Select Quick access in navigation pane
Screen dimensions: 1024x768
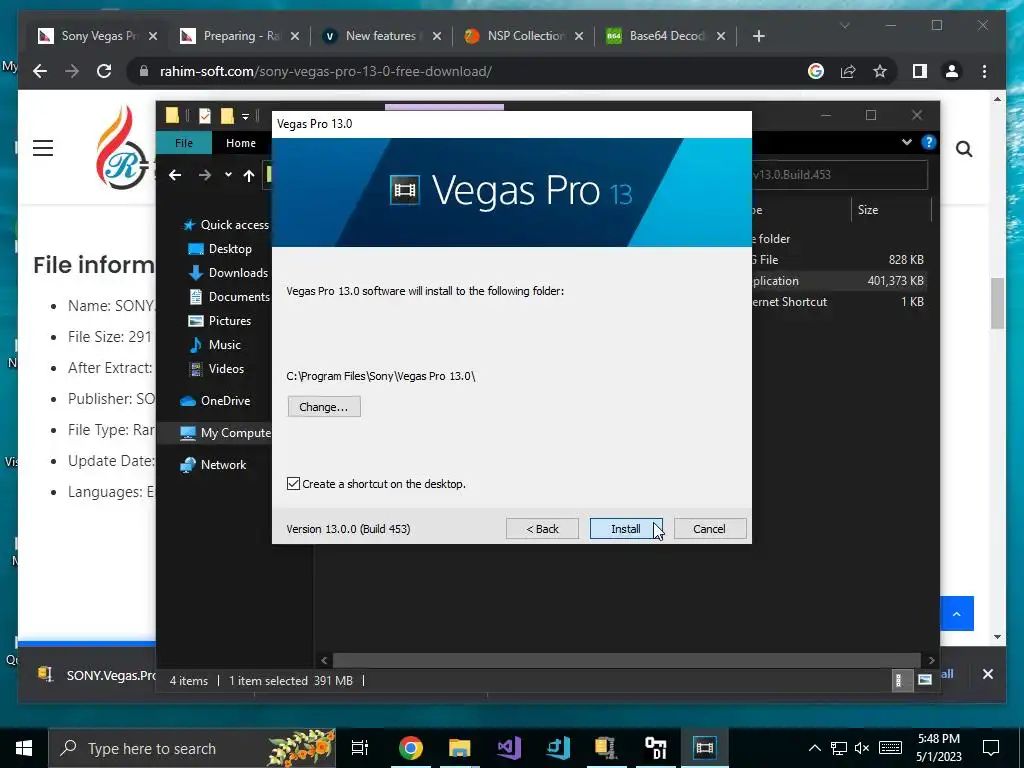[225, 225]
